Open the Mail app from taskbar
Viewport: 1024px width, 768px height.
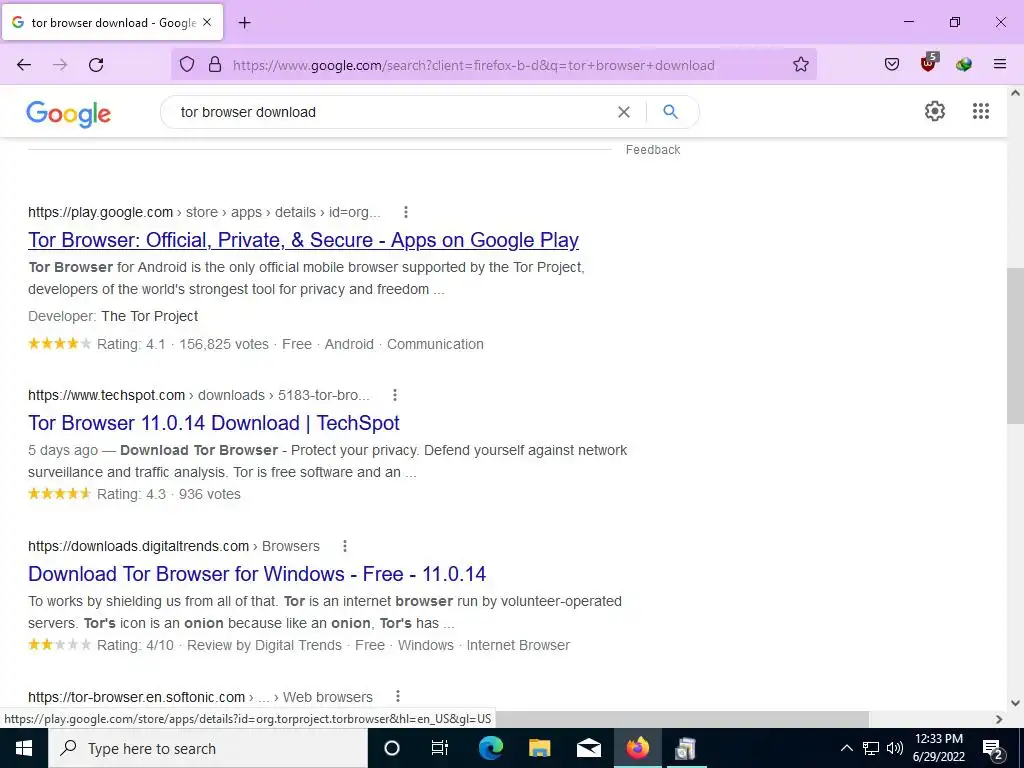pos(588,748)
